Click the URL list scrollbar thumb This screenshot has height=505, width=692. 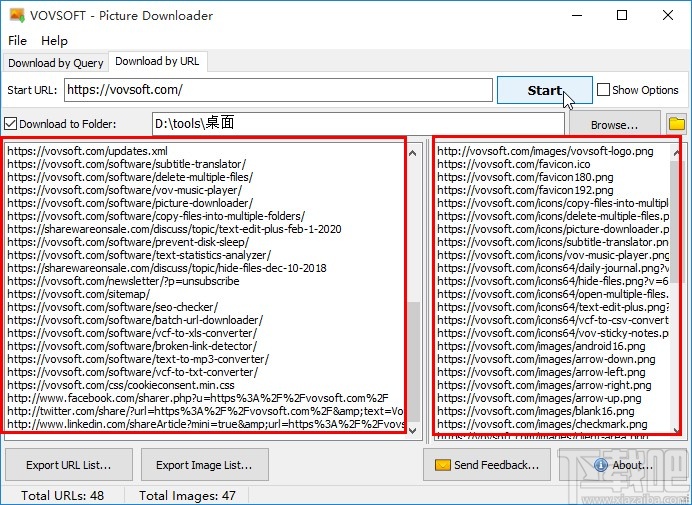tap(414, 362)
